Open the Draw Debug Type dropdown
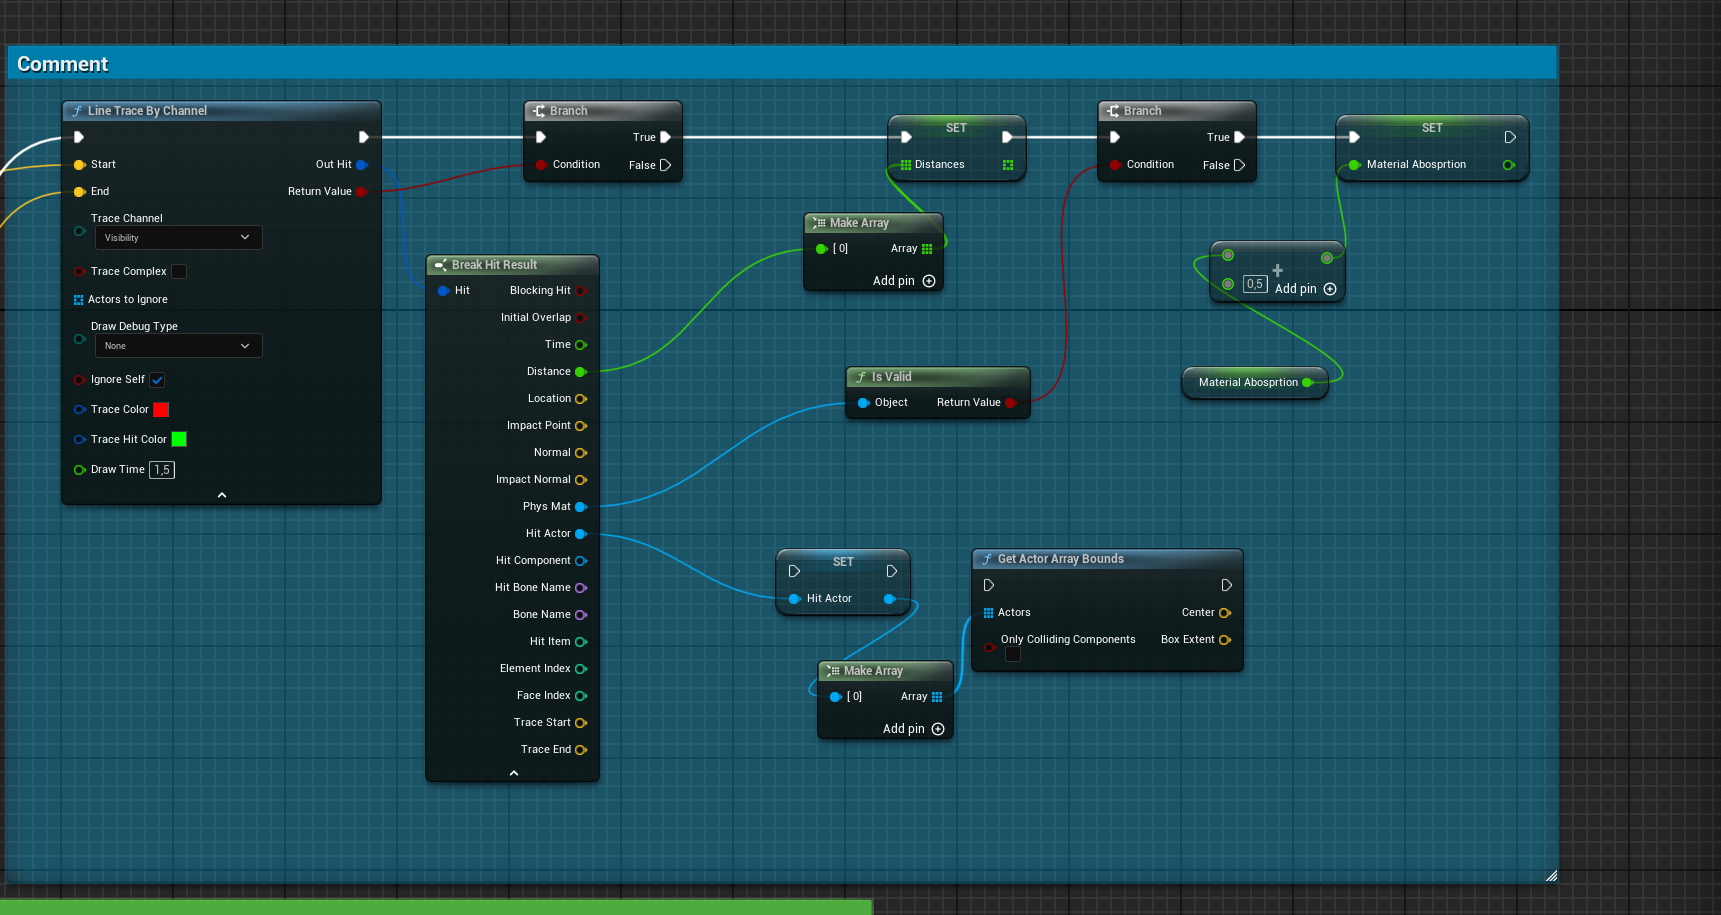The height and width of the screenshot is (915, 1721). [178, 346]
